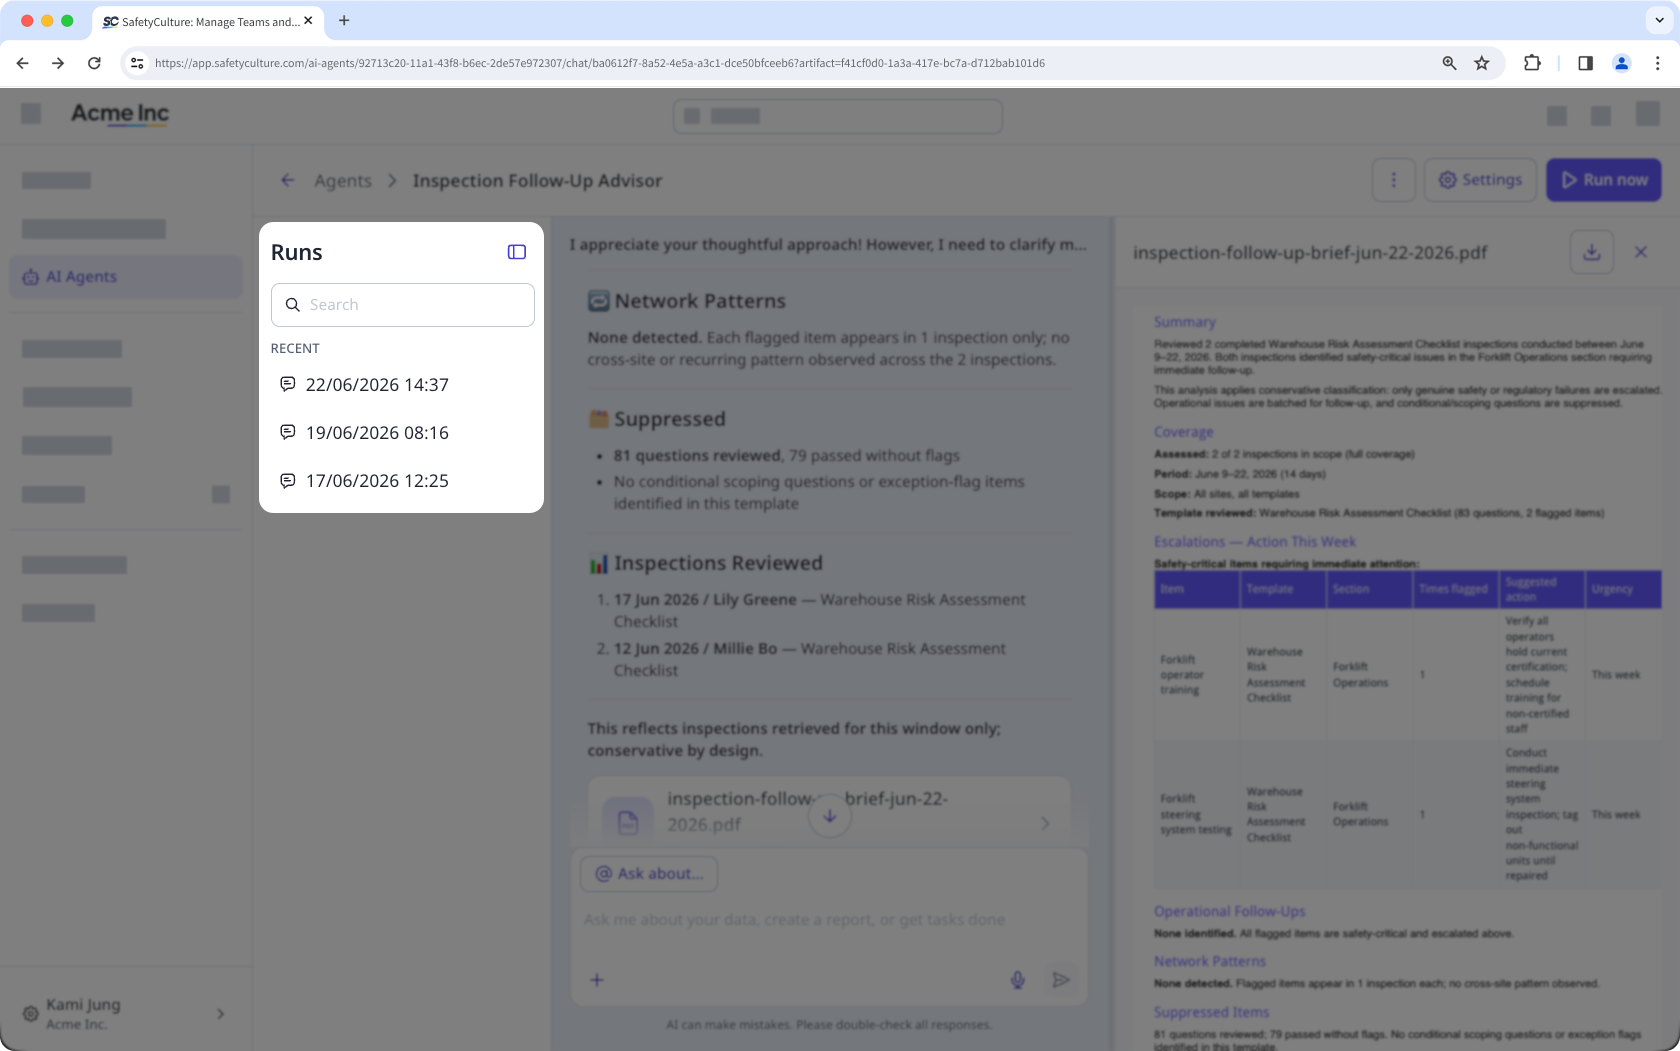Download the inspection follow-up PDF
Image resolution: width=1680 pixels, height=1051 pixels.
[x=1592, y=252]
